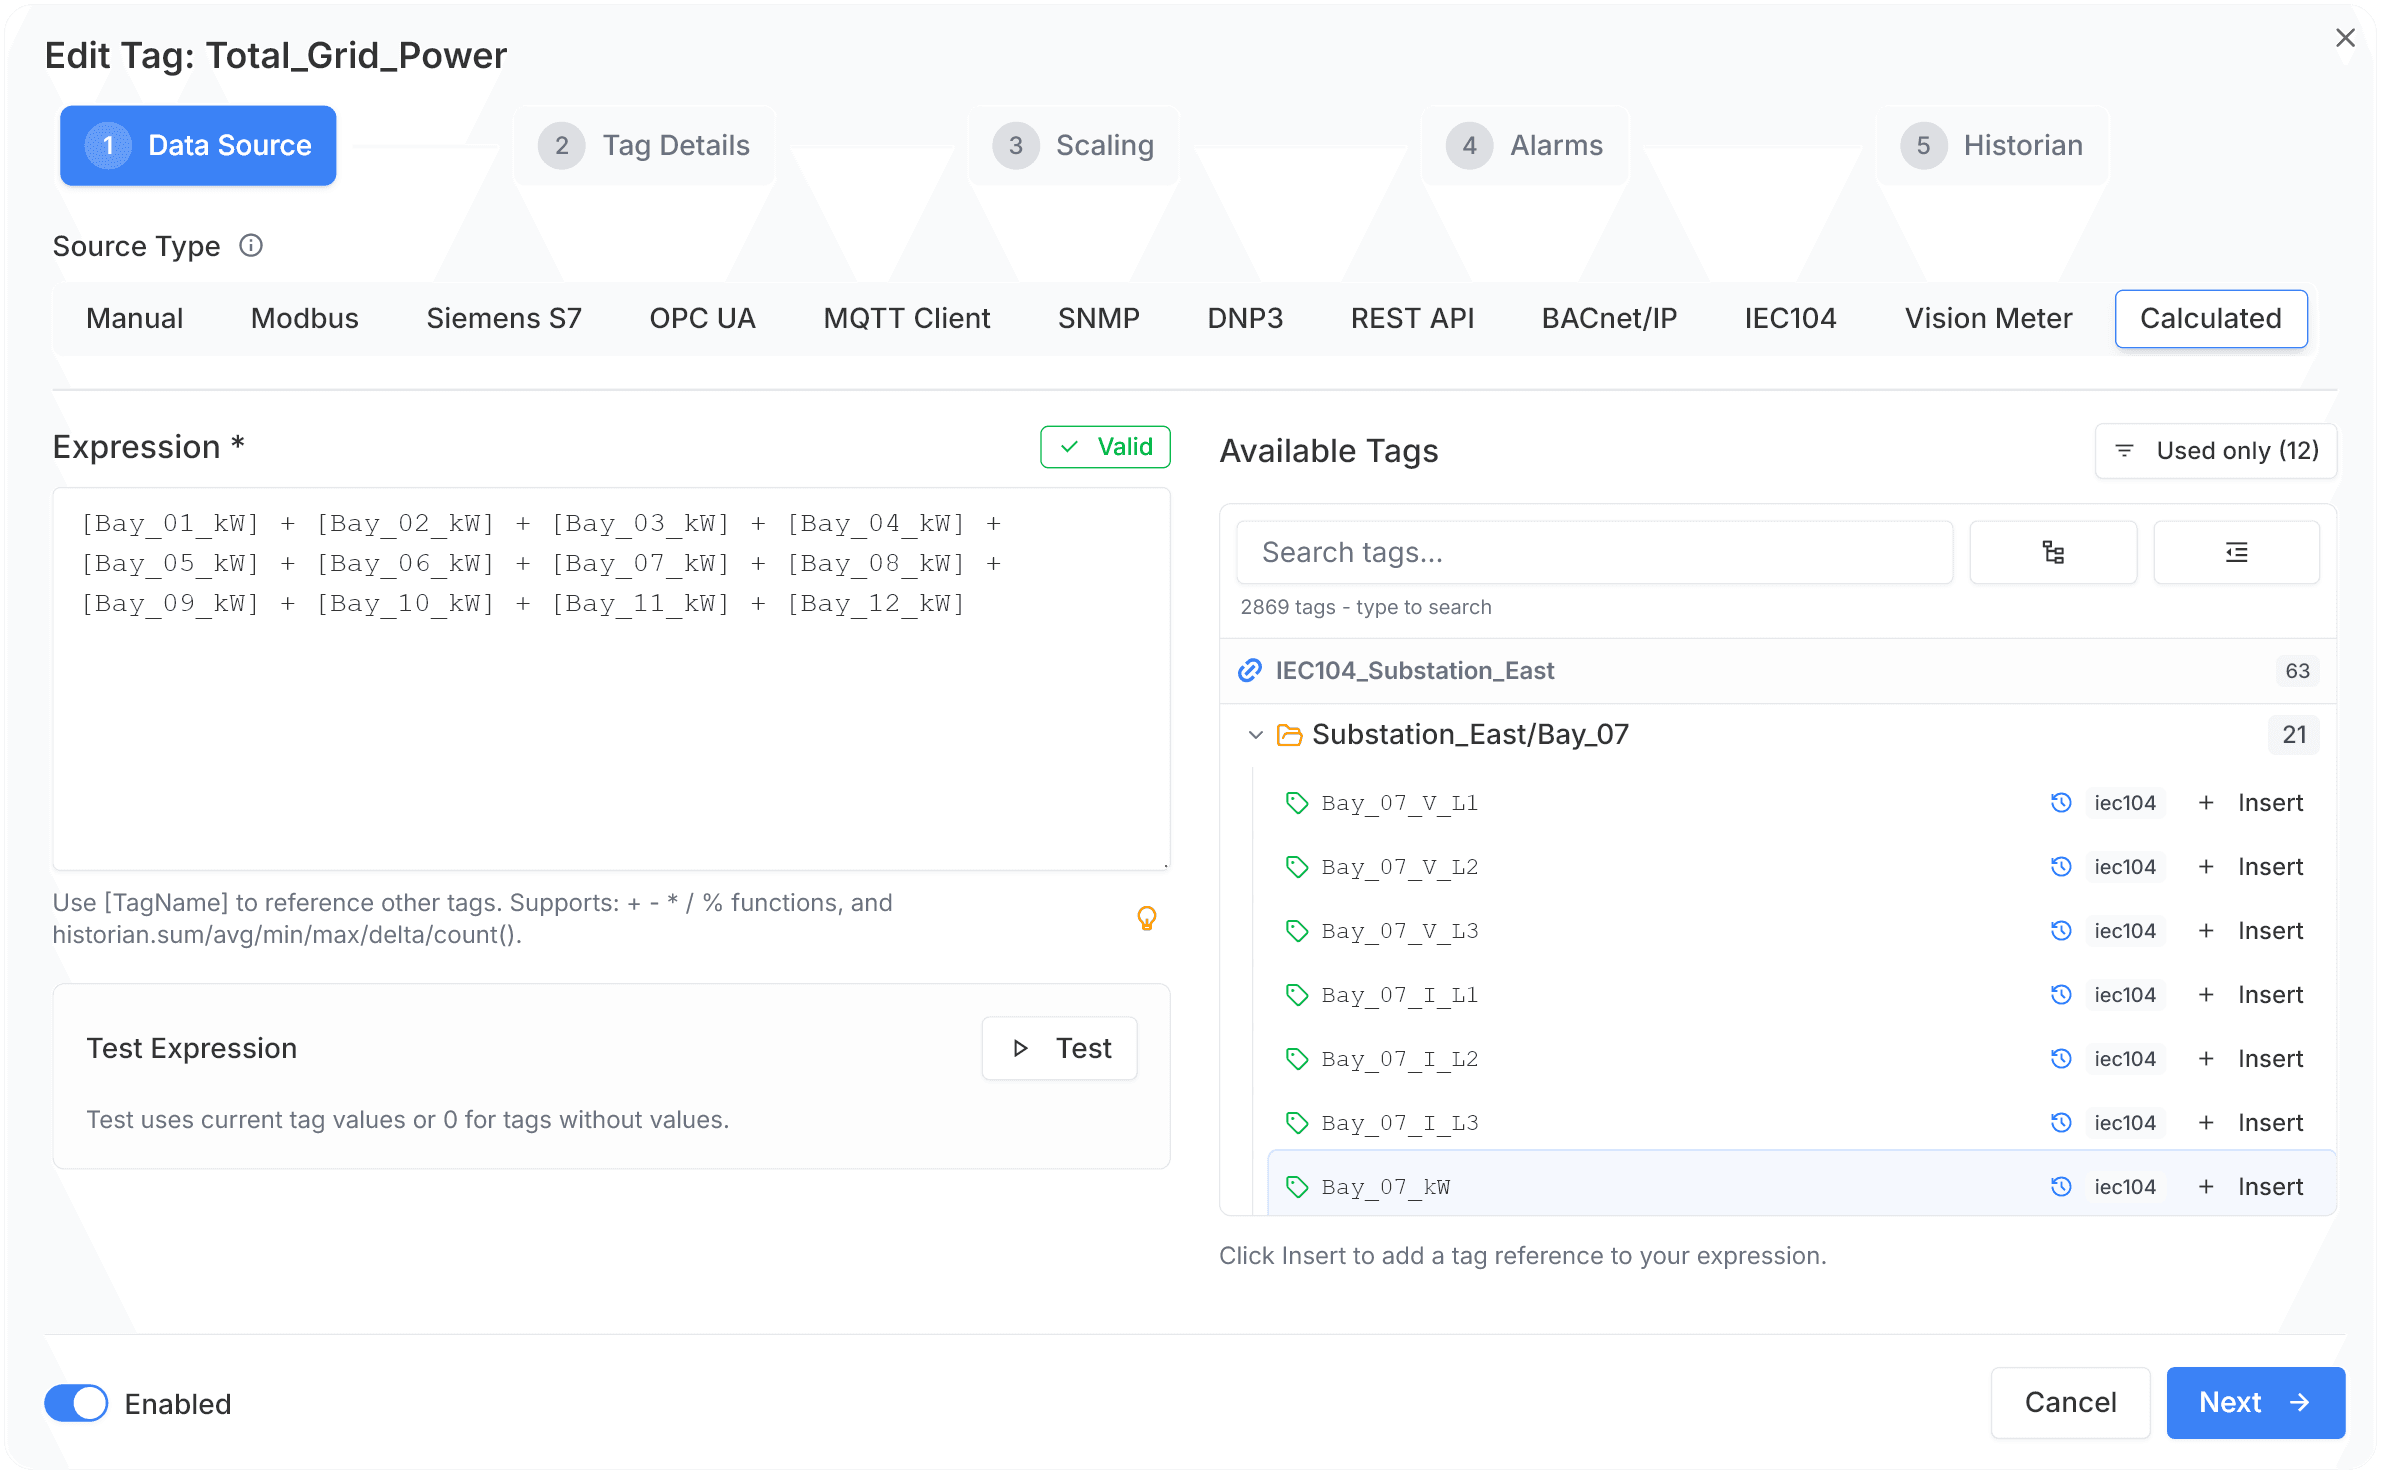
Task: Click the lightbulb hint icon below expression
Action: 1147,918
